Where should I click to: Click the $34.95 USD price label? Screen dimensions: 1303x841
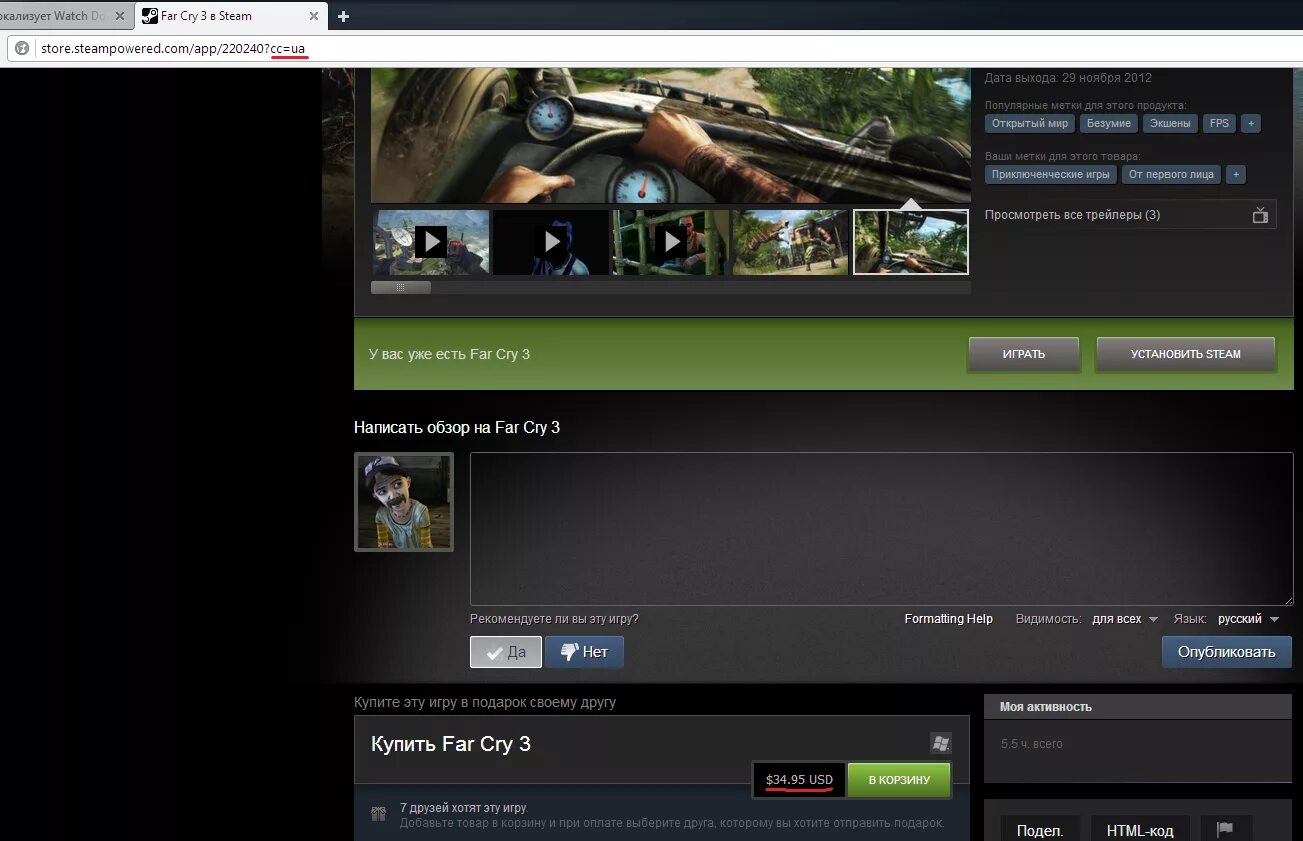tap(799, 780)
